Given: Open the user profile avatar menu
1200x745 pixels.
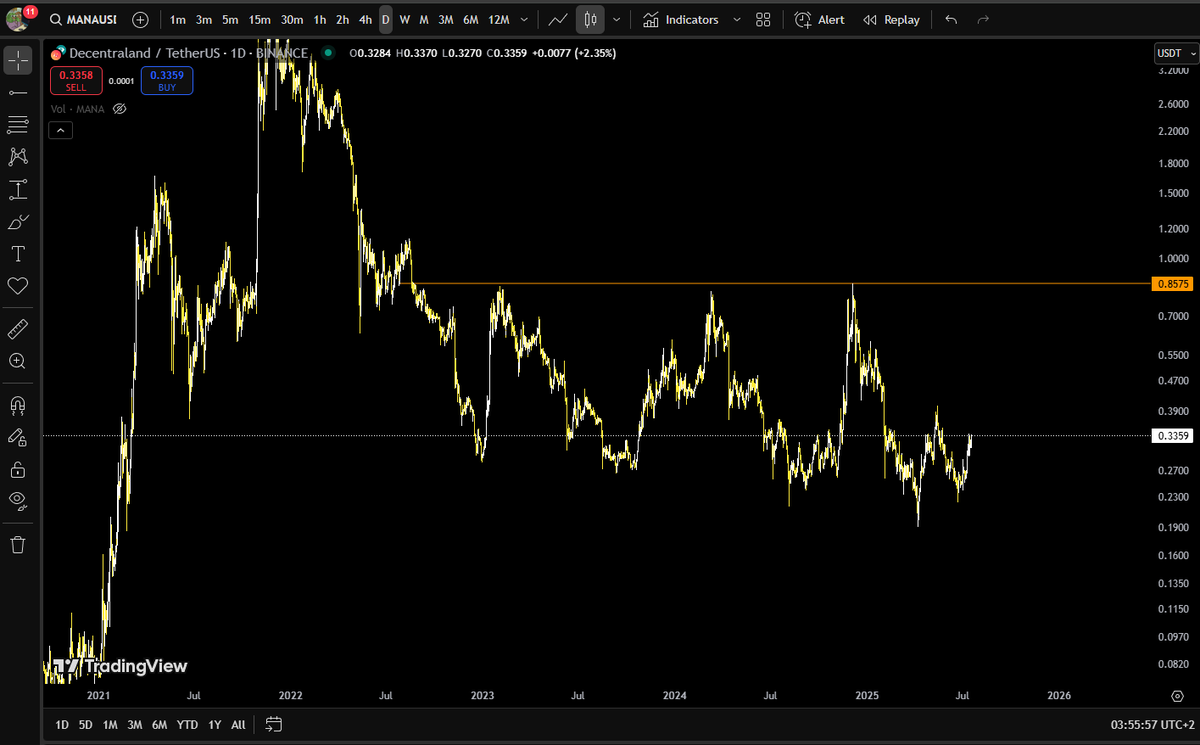Looking at the screenshot, I should tap(19, 18).
